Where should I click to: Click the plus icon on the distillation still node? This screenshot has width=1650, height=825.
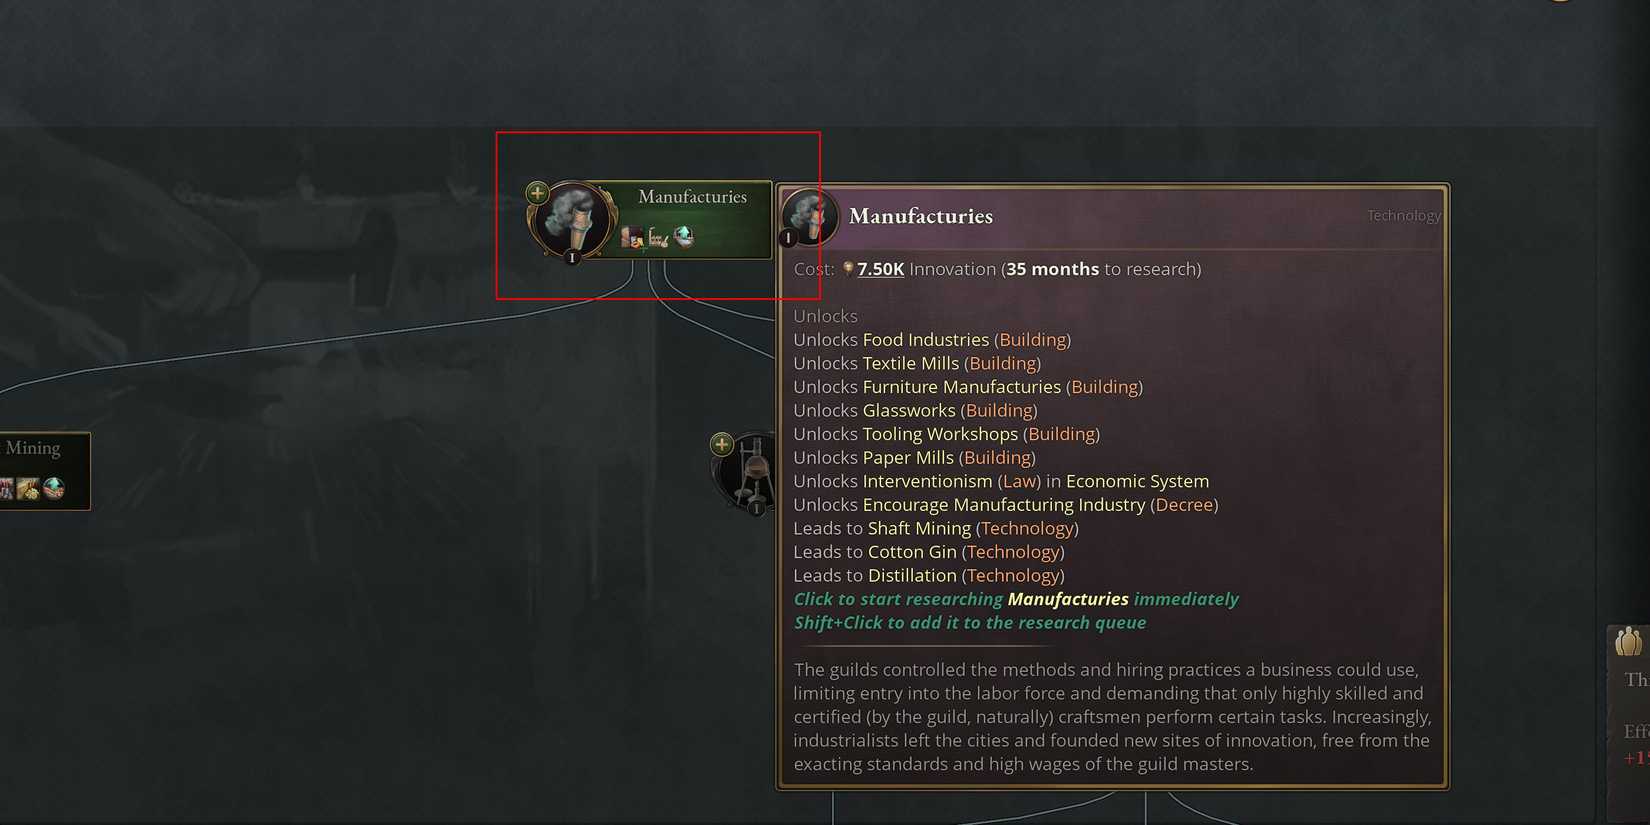pos(721,444)
